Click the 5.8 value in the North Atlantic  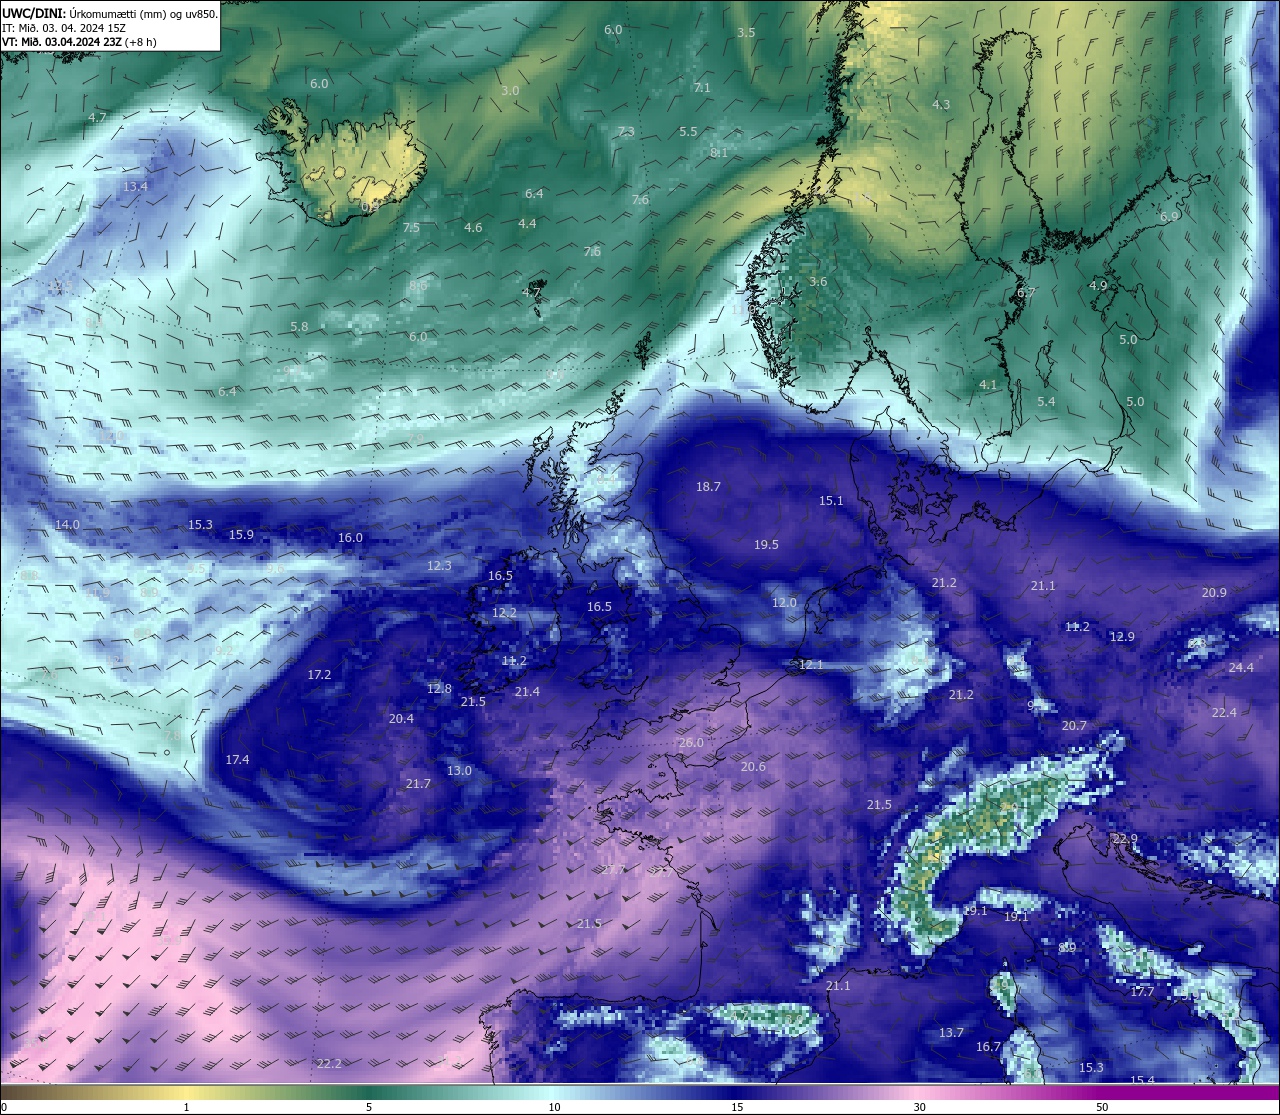tap(299, 327)
